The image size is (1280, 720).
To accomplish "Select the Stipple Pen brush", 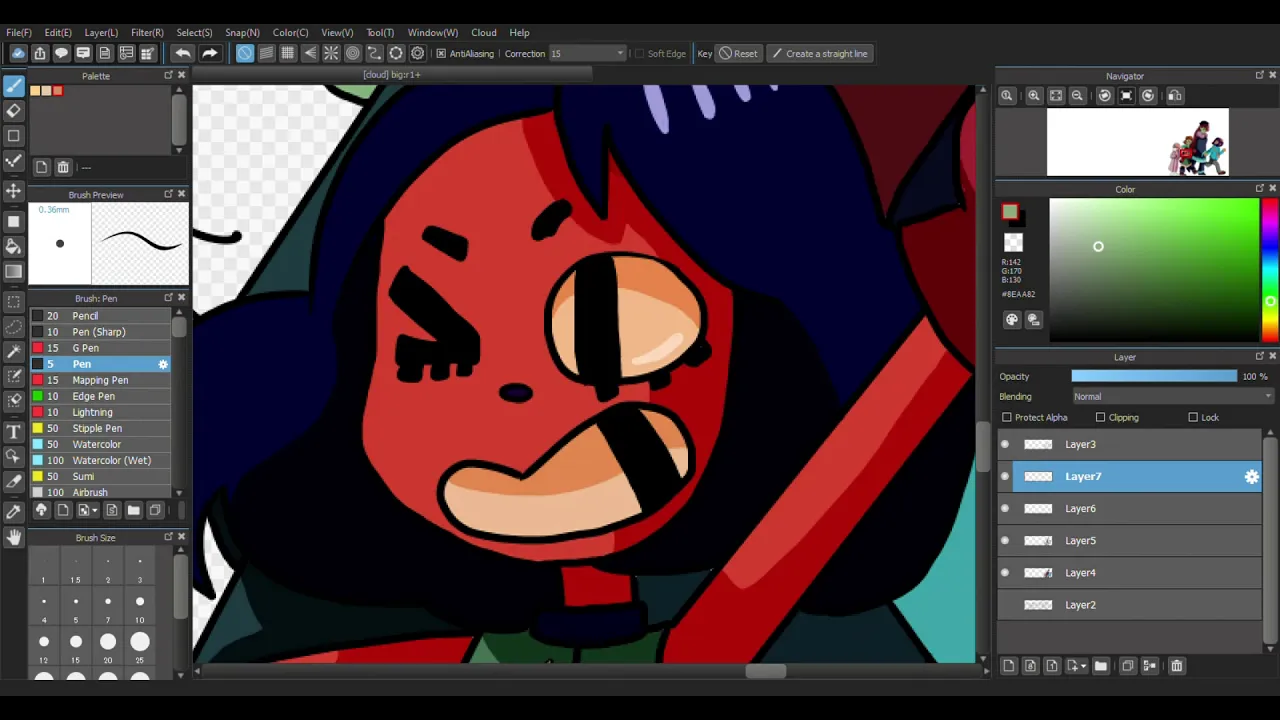I will pyautogui.click(x=100, y=428).
